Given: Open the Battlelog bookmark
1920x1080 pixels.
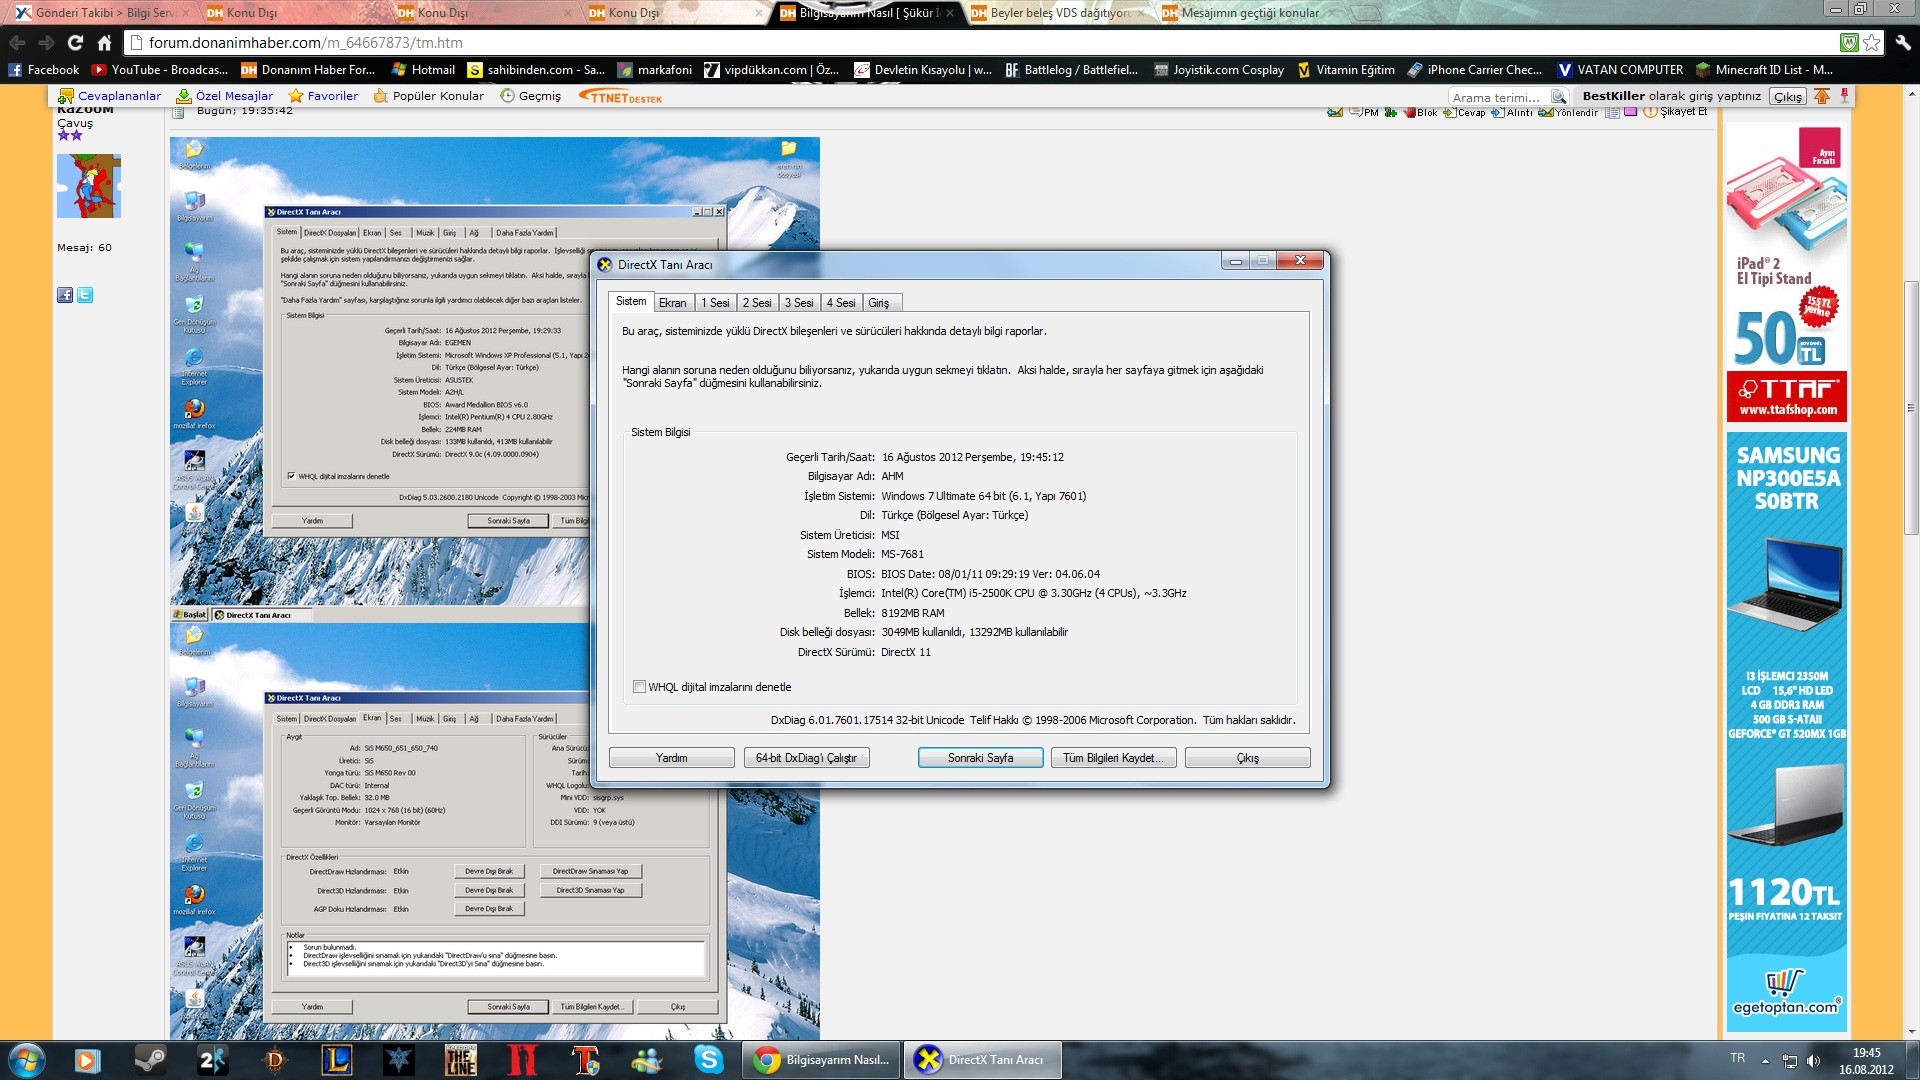Looking at the screenshot, I should 1071,70.
